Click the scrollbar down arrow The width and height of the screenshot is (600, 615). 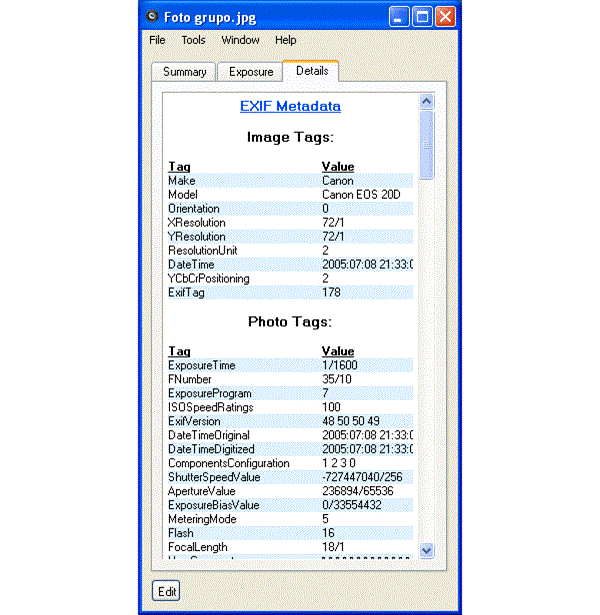pos(426,550)
